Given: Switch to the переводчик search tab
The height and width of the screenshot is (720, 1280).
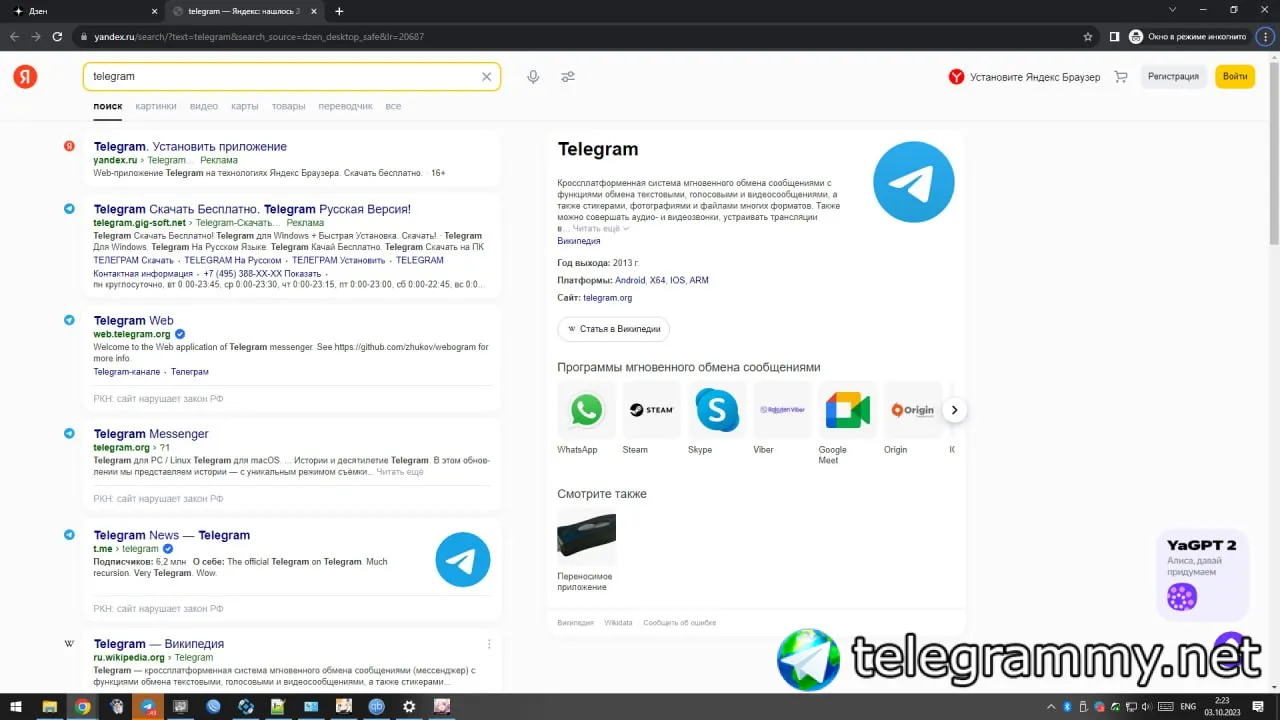Looking at the screenshot, I should click(x=346, y=106).
